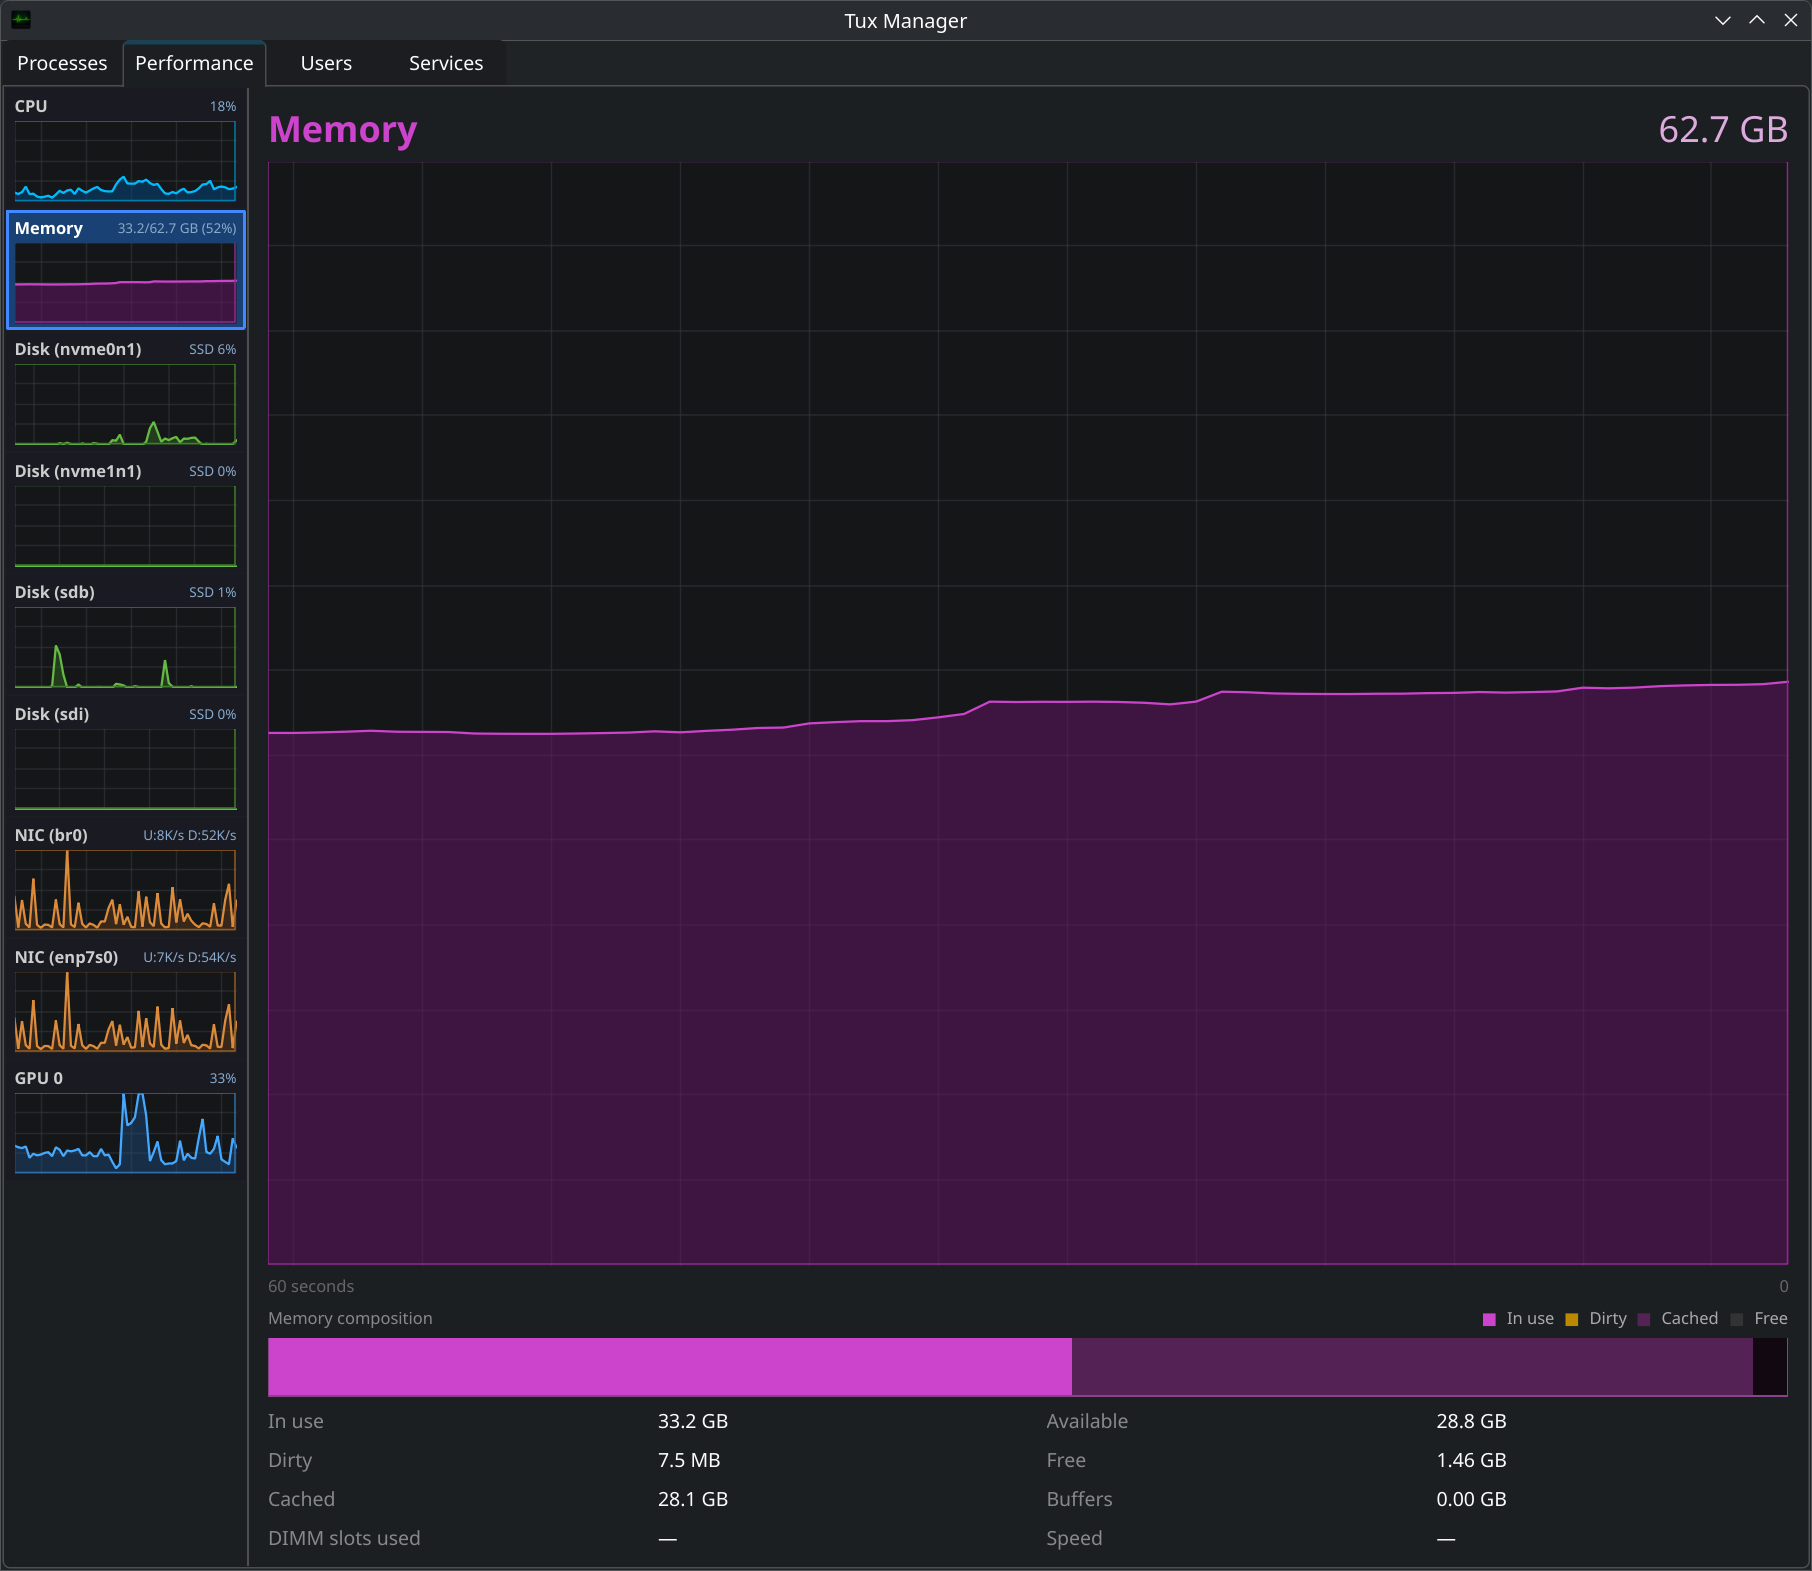Screen dimensions: 1812x1571
Task: Click the Tux Manager app icon in title bar
Action: (21, 20)
